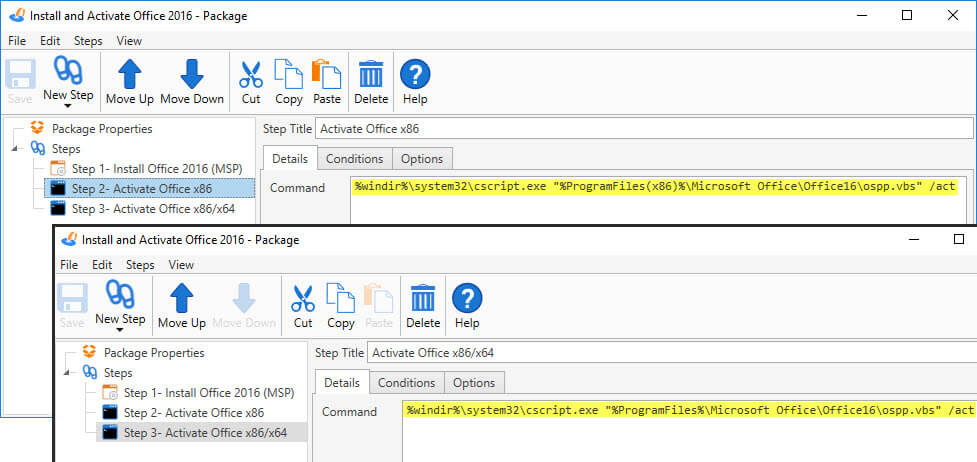The height and width of the screenshot is (462, 977).
Task: Collapse Steps tree node in back window
Action: tap(14, 150)
